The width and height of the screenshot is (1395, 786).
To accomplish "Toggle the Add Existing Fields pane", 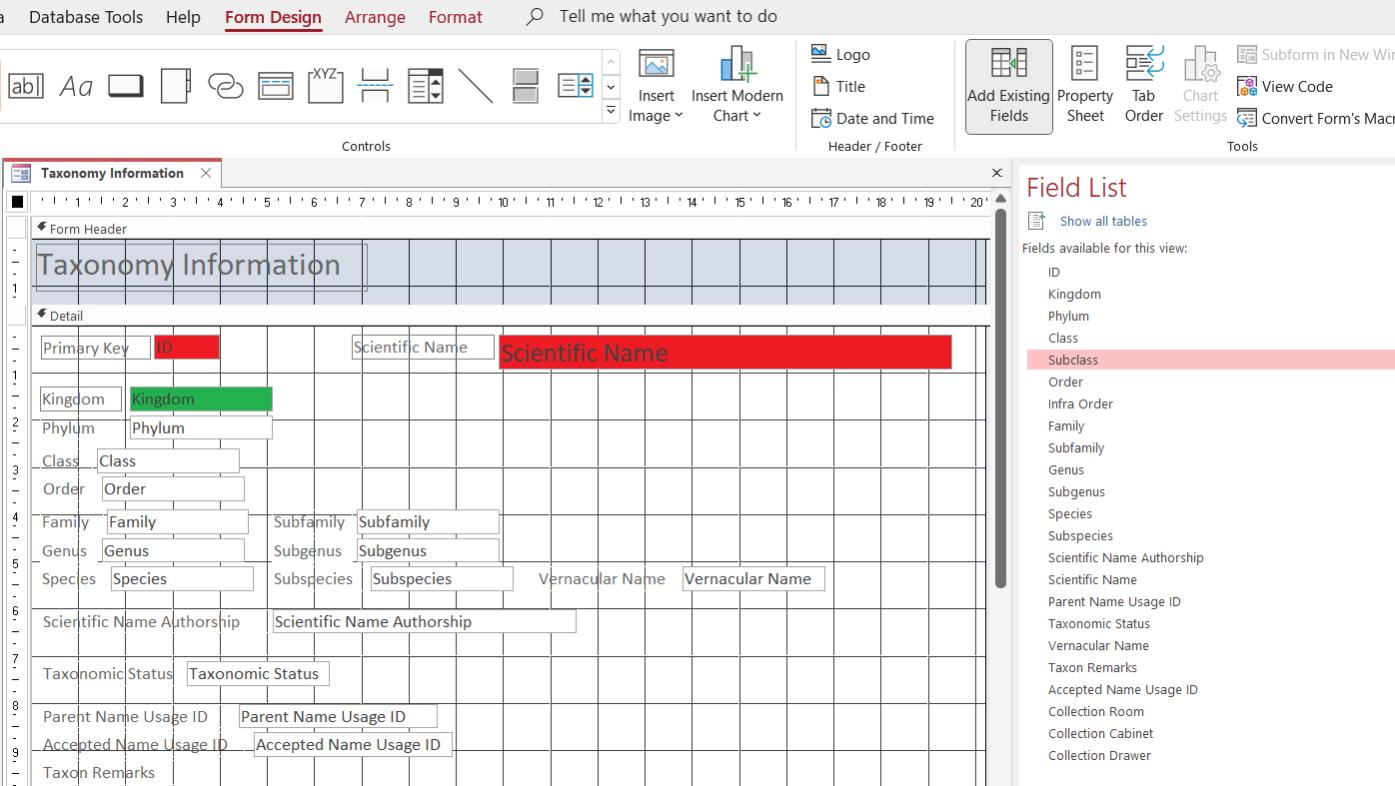I will (1008, 87).
